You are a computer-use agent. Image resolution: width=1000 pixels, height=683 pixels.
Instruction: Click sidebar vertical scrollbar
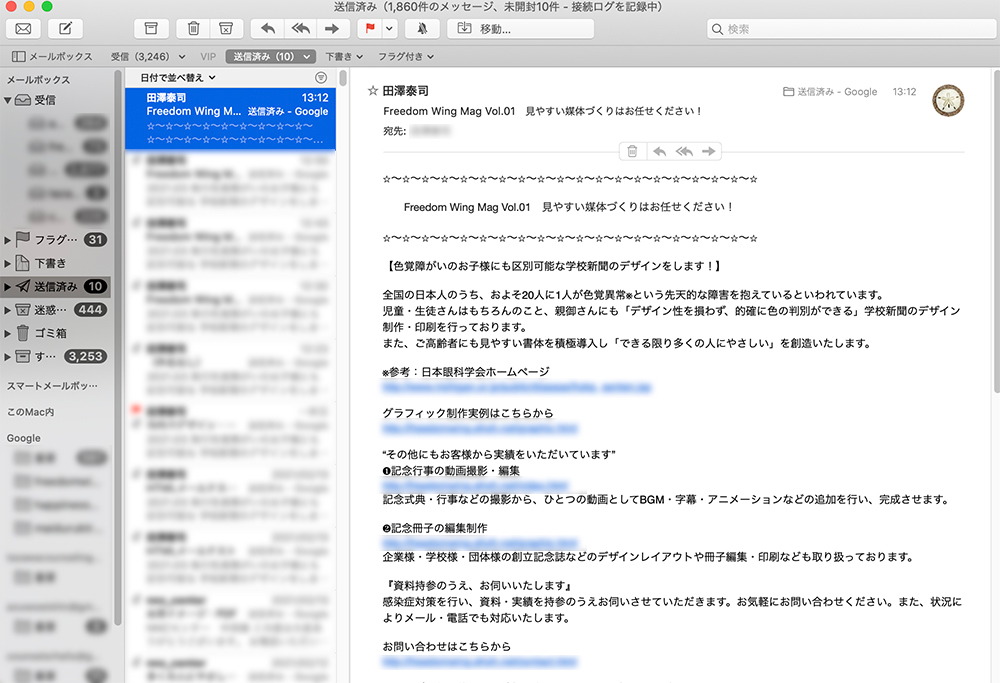(x=117, y=348)
